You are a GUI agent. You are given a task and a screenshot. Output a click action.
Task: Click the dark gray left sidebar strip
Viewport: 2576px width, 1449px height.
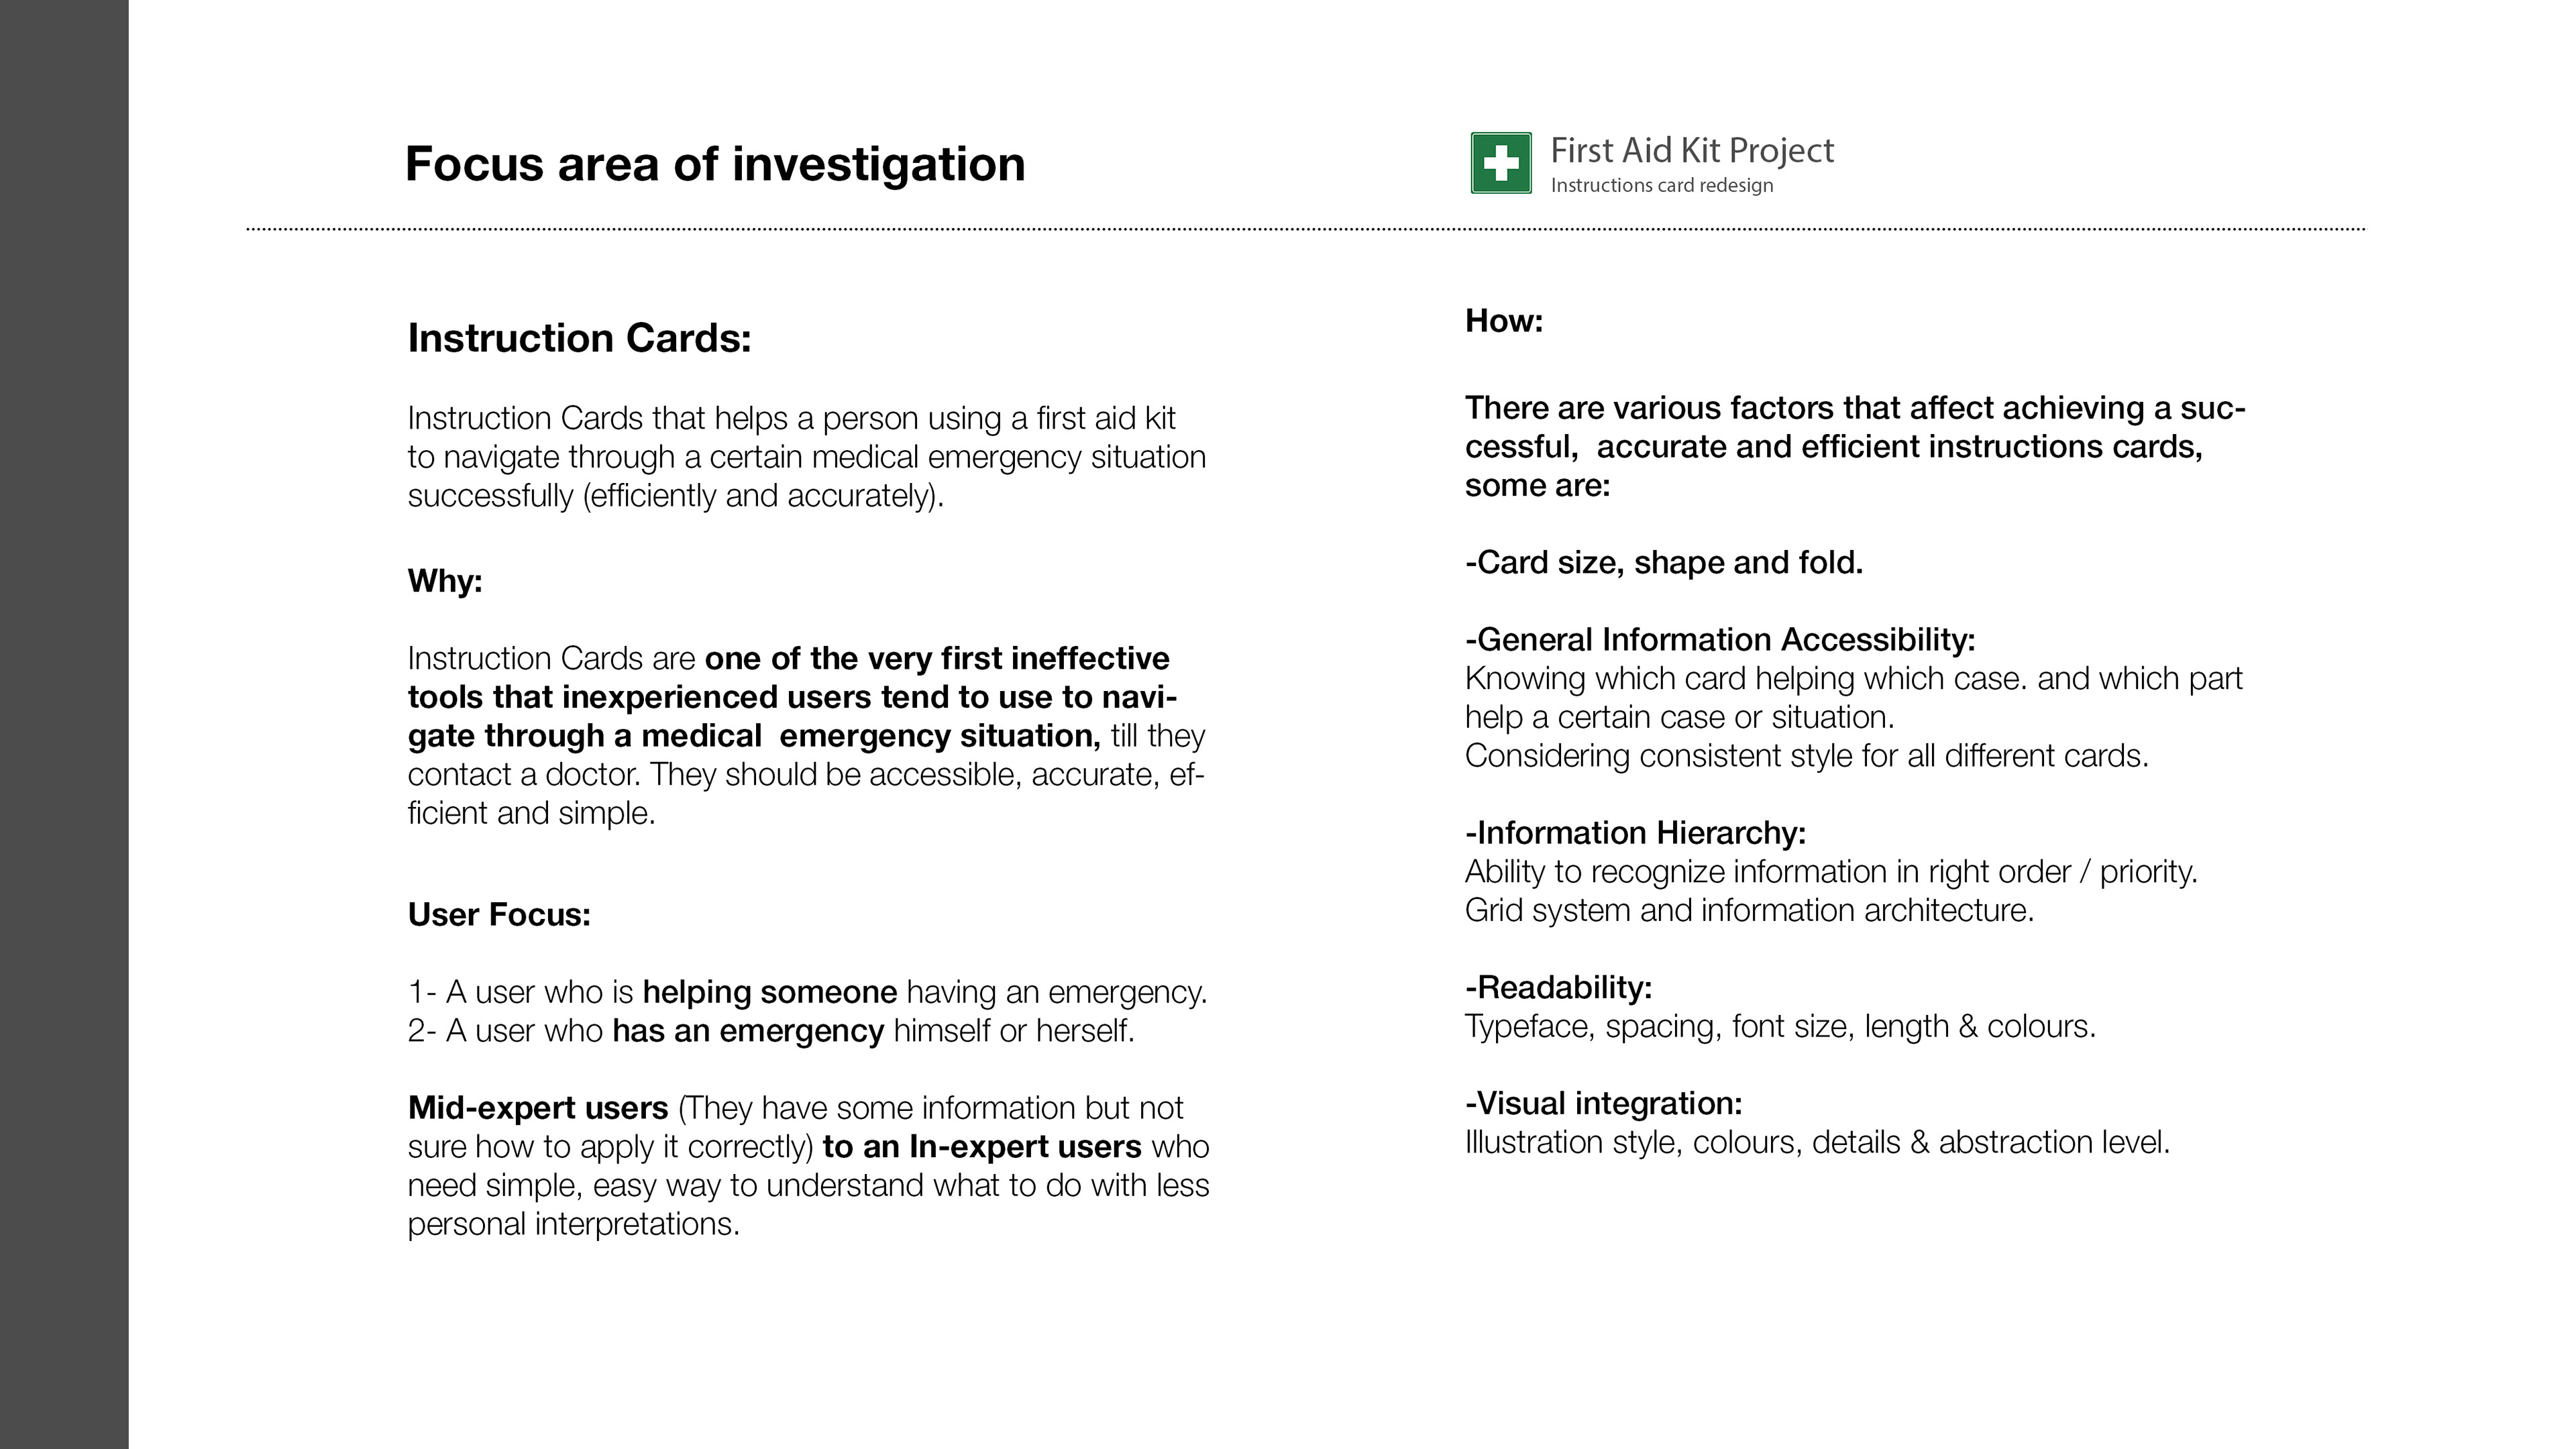click(x=64, y=724)
